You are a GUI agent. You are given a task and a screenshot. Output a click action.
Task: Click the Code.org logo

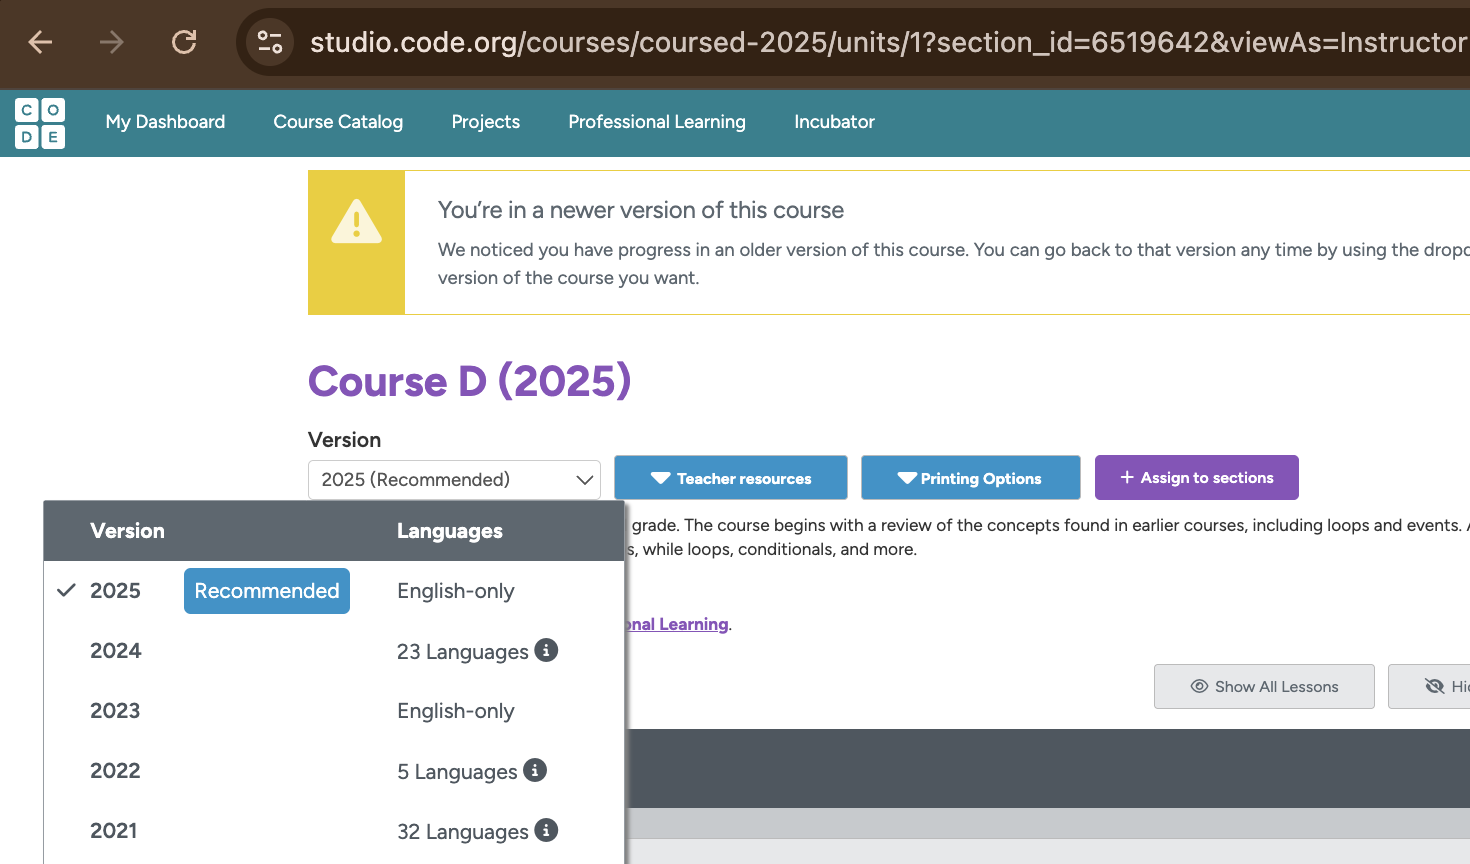[40, 123]
